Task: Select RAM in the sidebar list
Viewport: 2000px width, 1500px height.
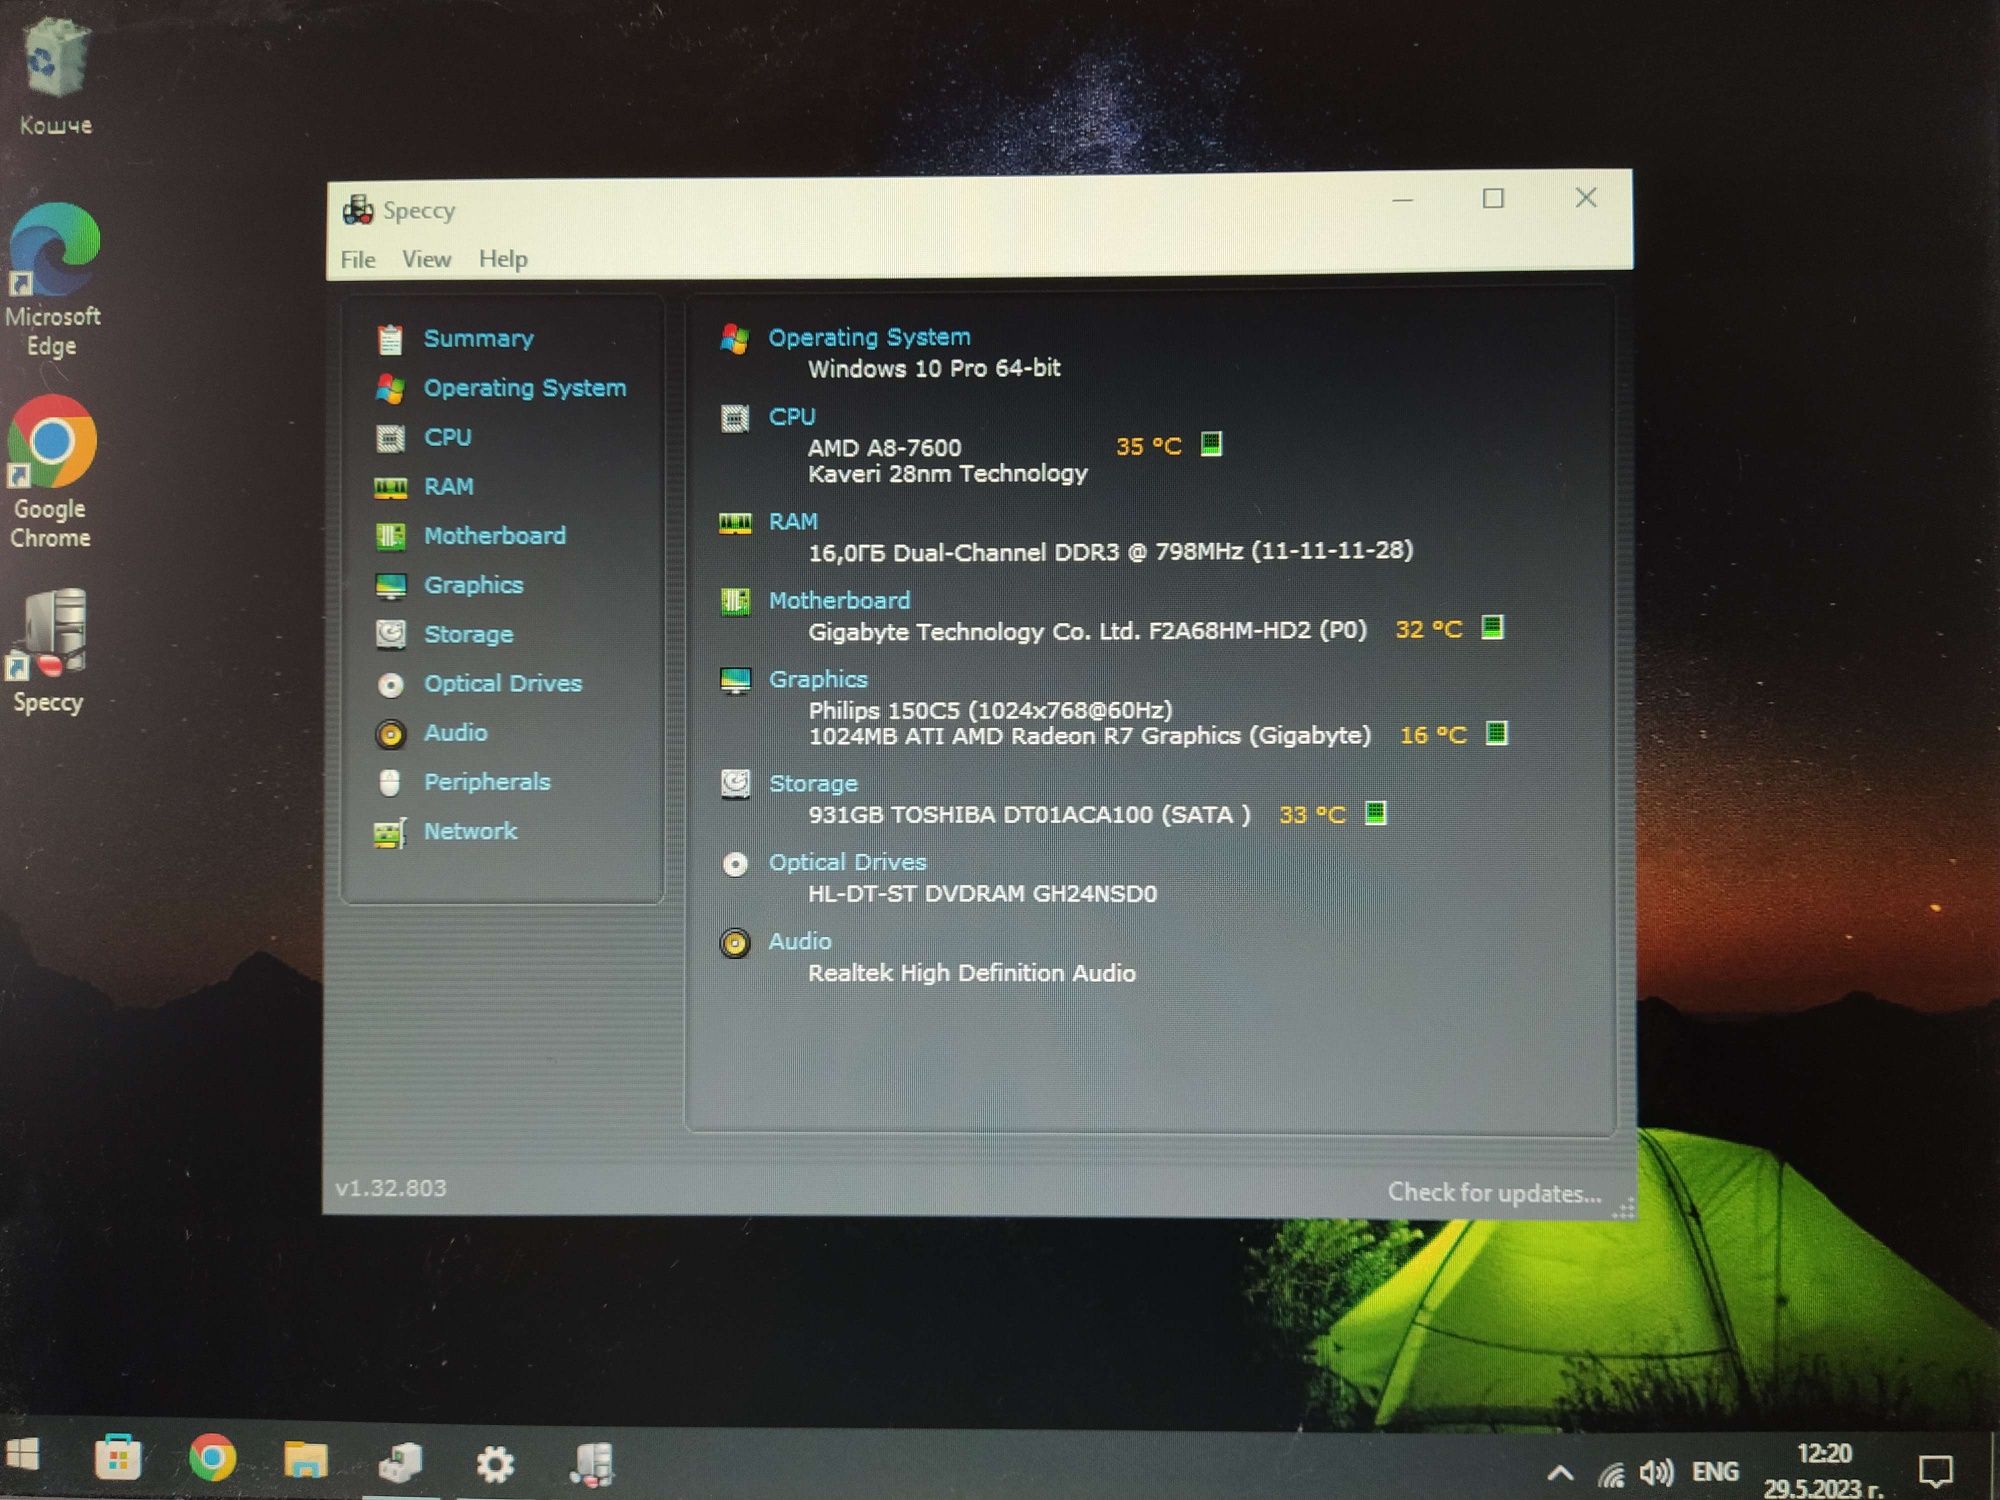Action: pyautogui.click(x=448, y=487)
